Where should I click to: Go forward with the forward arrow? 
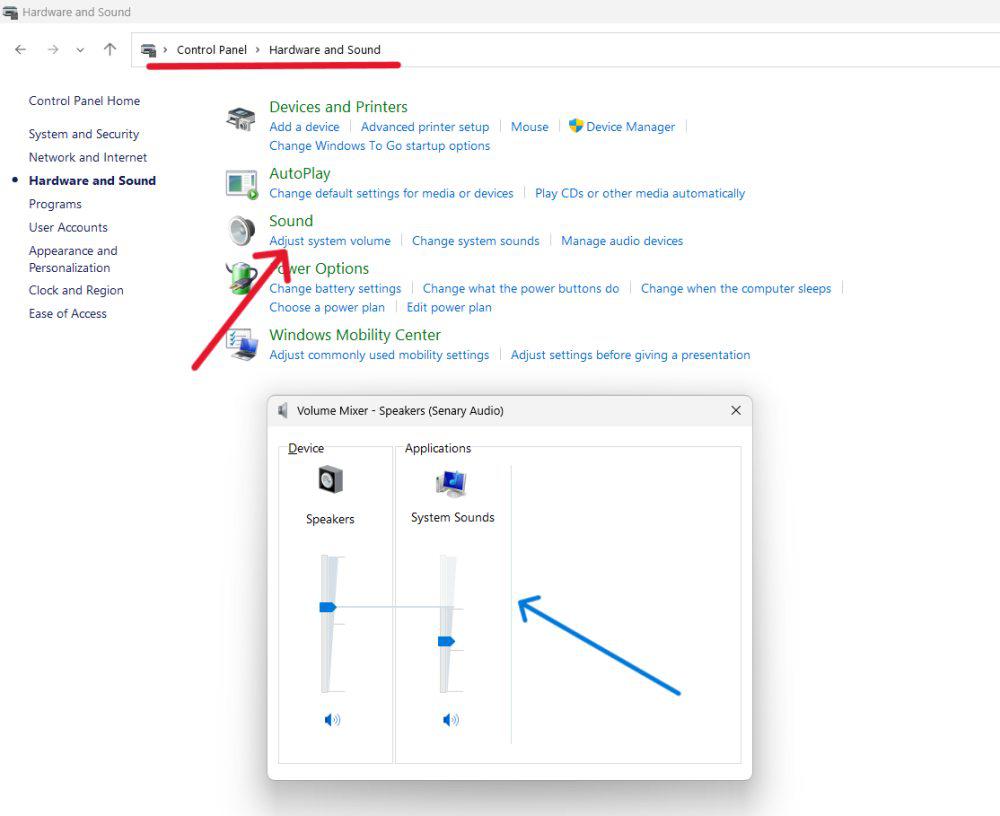coord(53,50)
